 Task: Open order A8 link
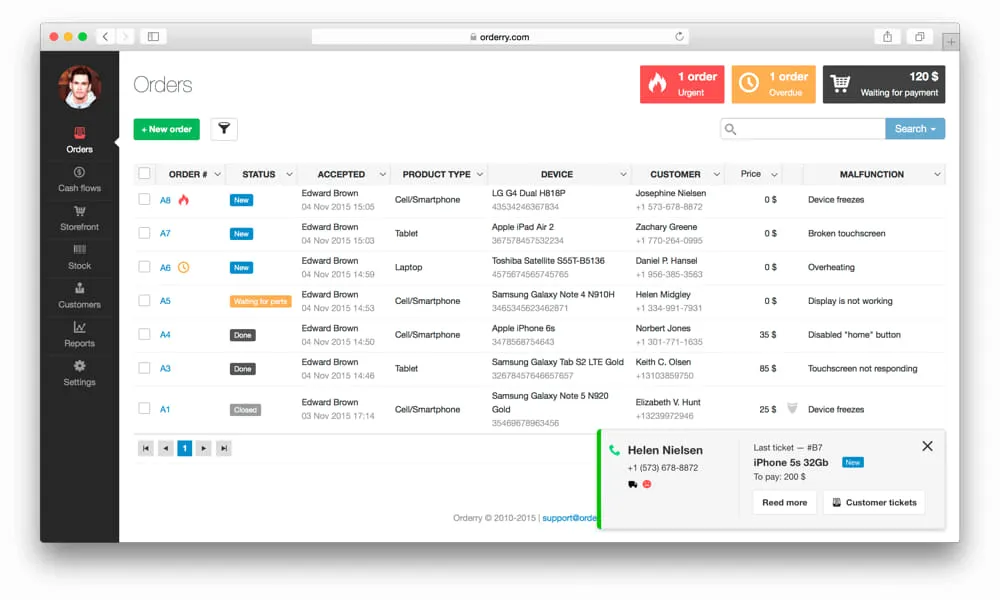point(165,200)
